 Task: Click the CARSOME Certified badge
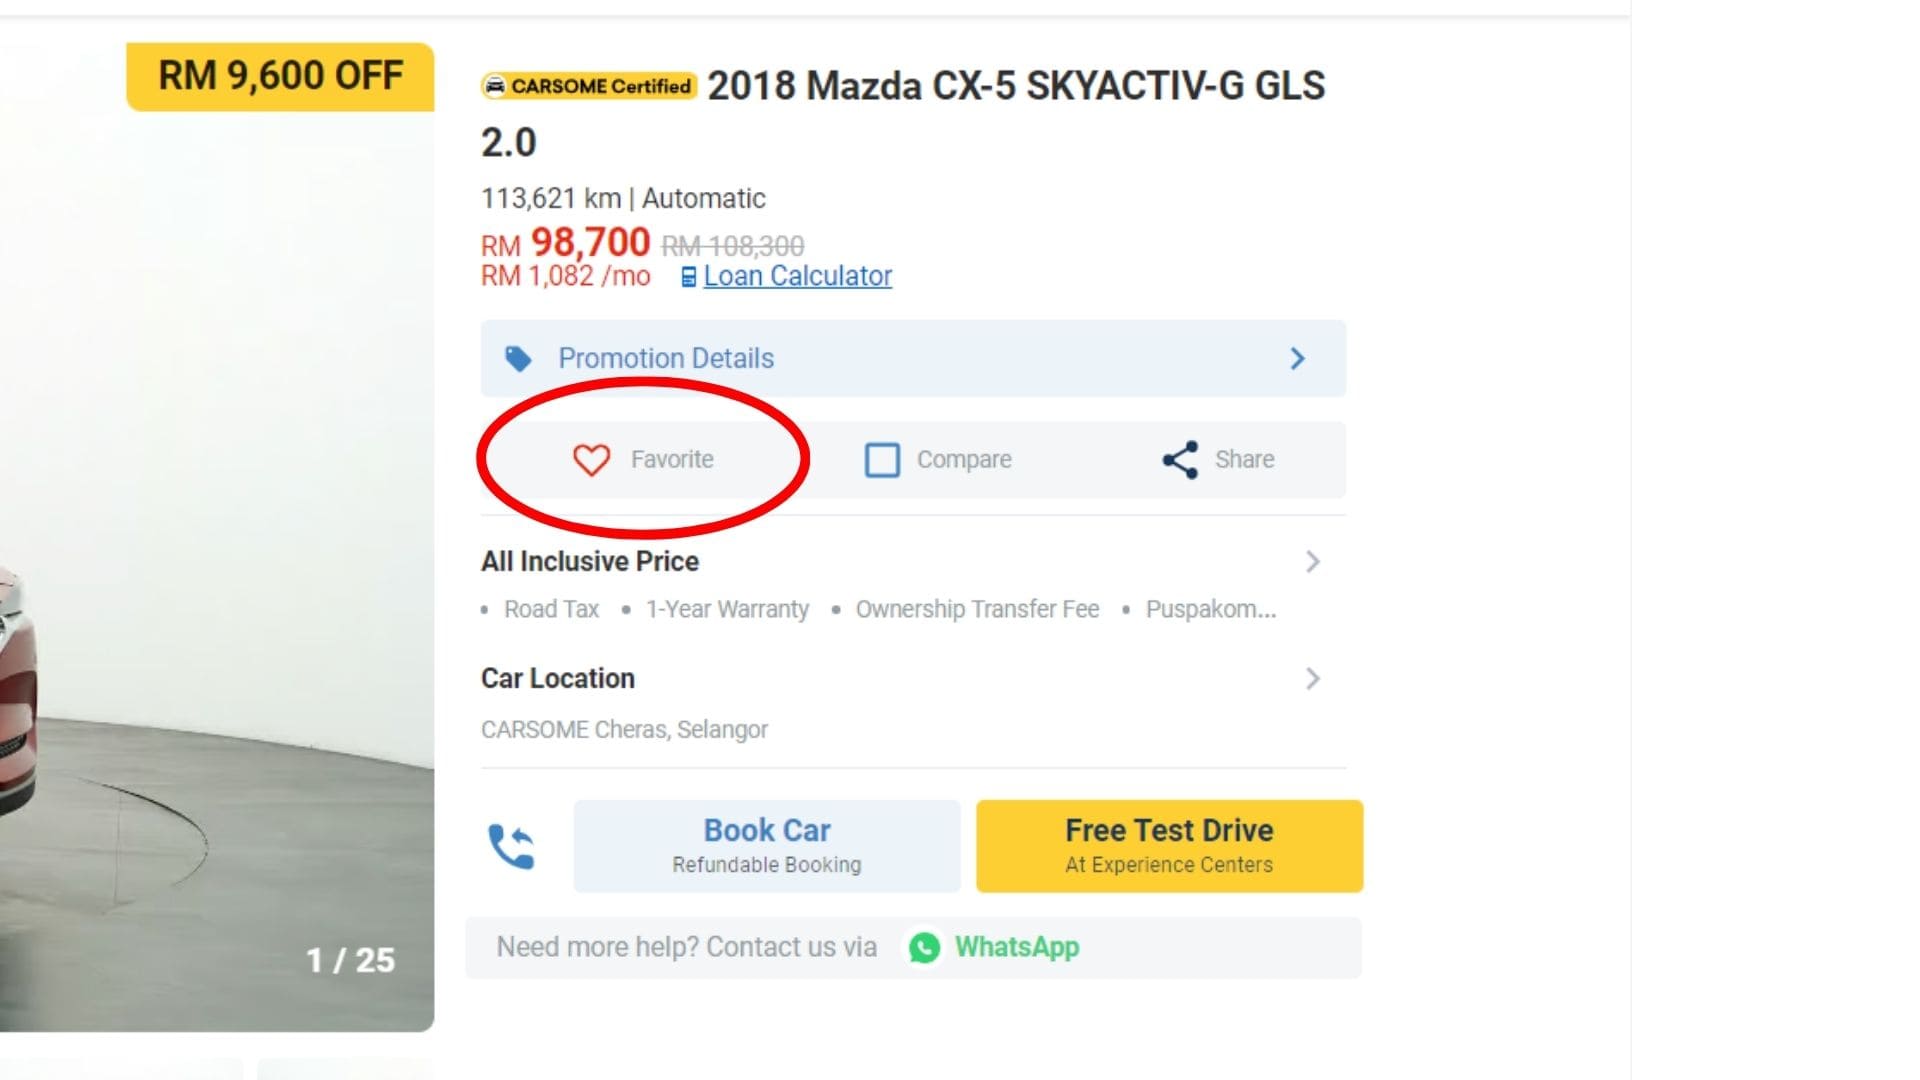(x=588, y=86)
